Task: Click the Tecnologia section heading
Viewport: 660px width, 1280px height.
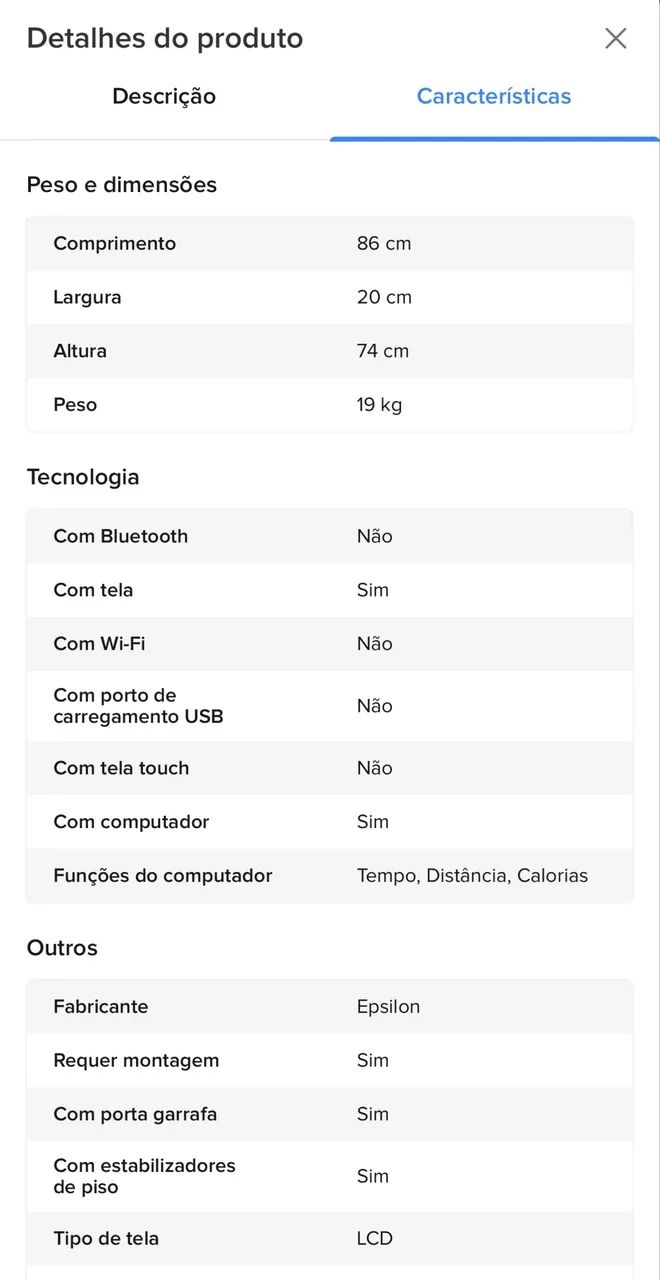Action: point(83,477)
